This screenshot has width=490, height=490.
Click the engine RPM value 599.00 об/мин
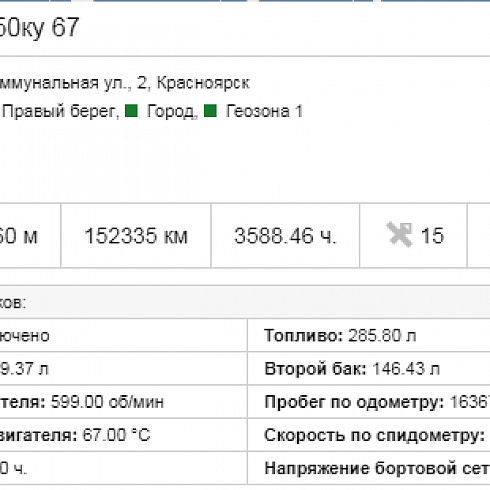(107, 402)
